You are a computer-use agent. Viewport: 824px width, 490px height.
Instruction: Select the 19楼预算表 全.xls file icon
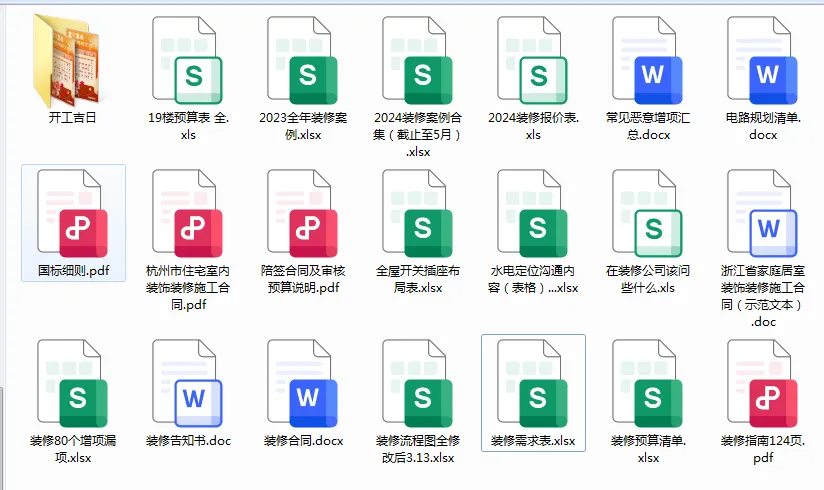pos(187,60)
